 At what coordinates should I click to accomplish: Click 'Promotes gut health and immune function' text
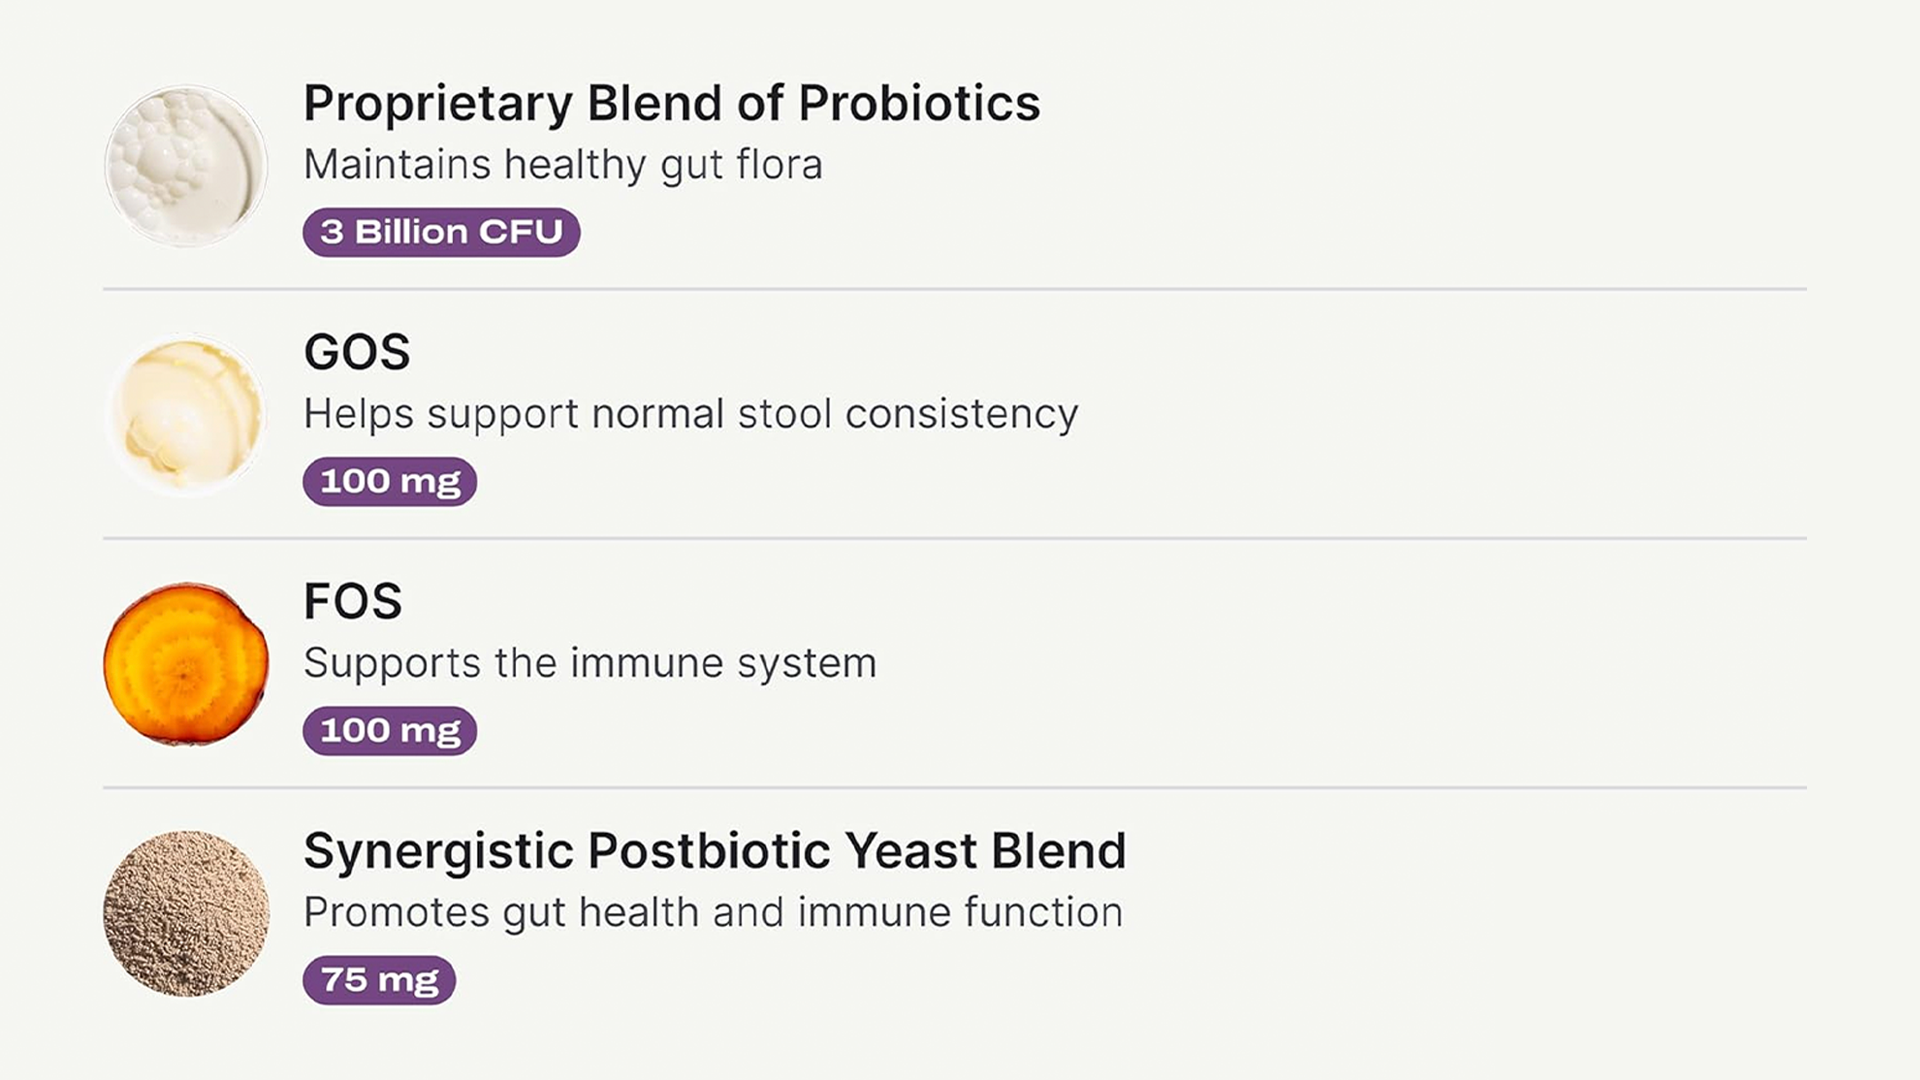[713, 912]
